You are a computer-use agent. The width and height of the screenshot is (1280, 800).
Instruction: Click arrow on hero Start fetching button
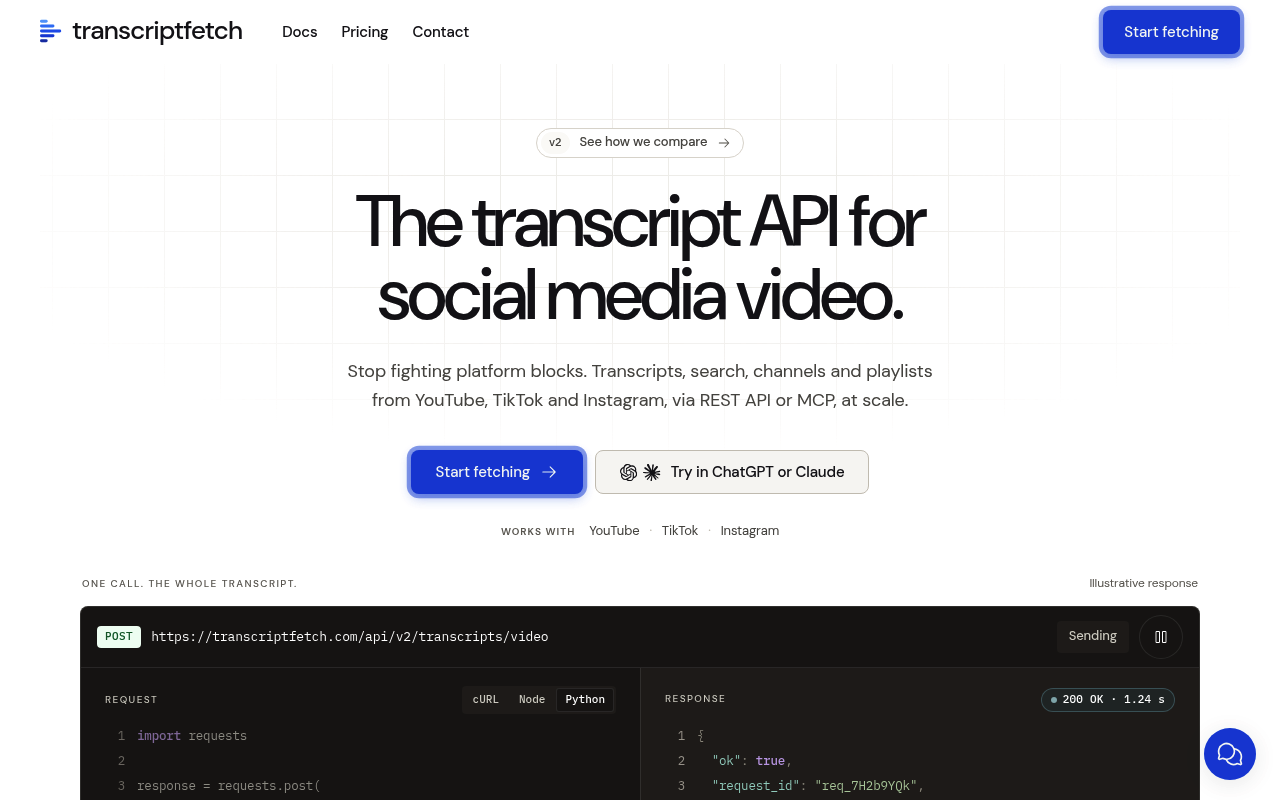[549, 472]
